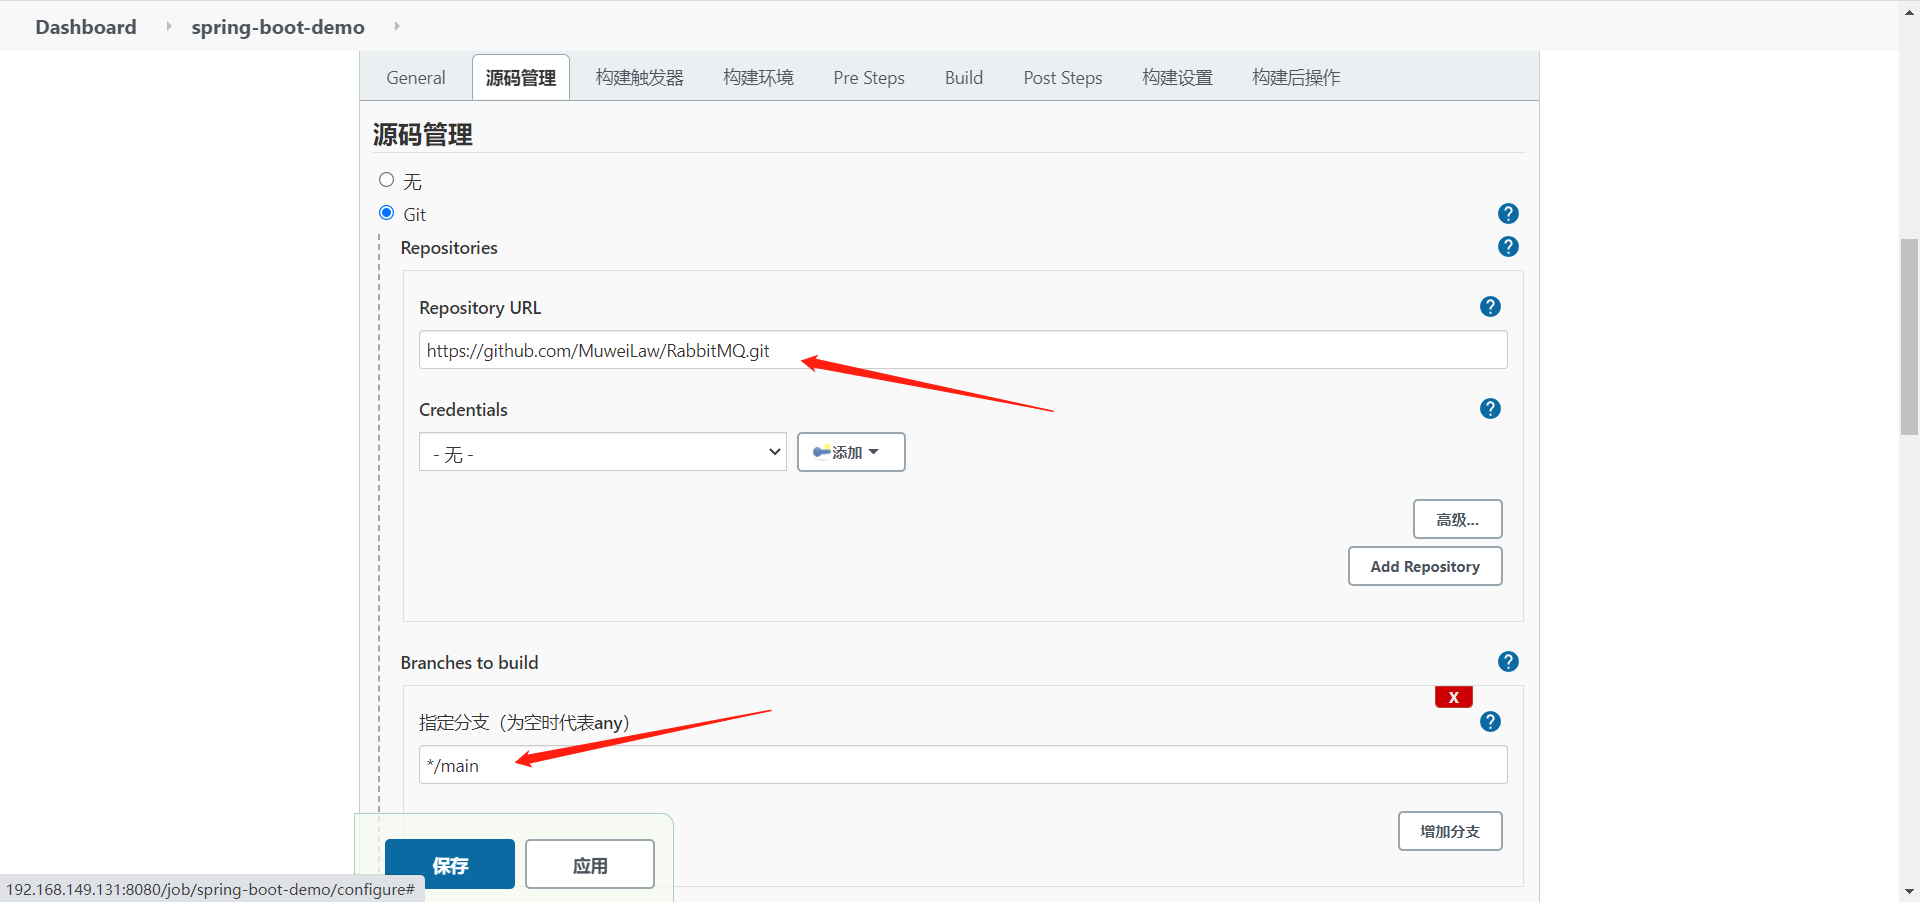
Task: Switch to the 构建设置 tab
Action: [x=1178, y=78]
